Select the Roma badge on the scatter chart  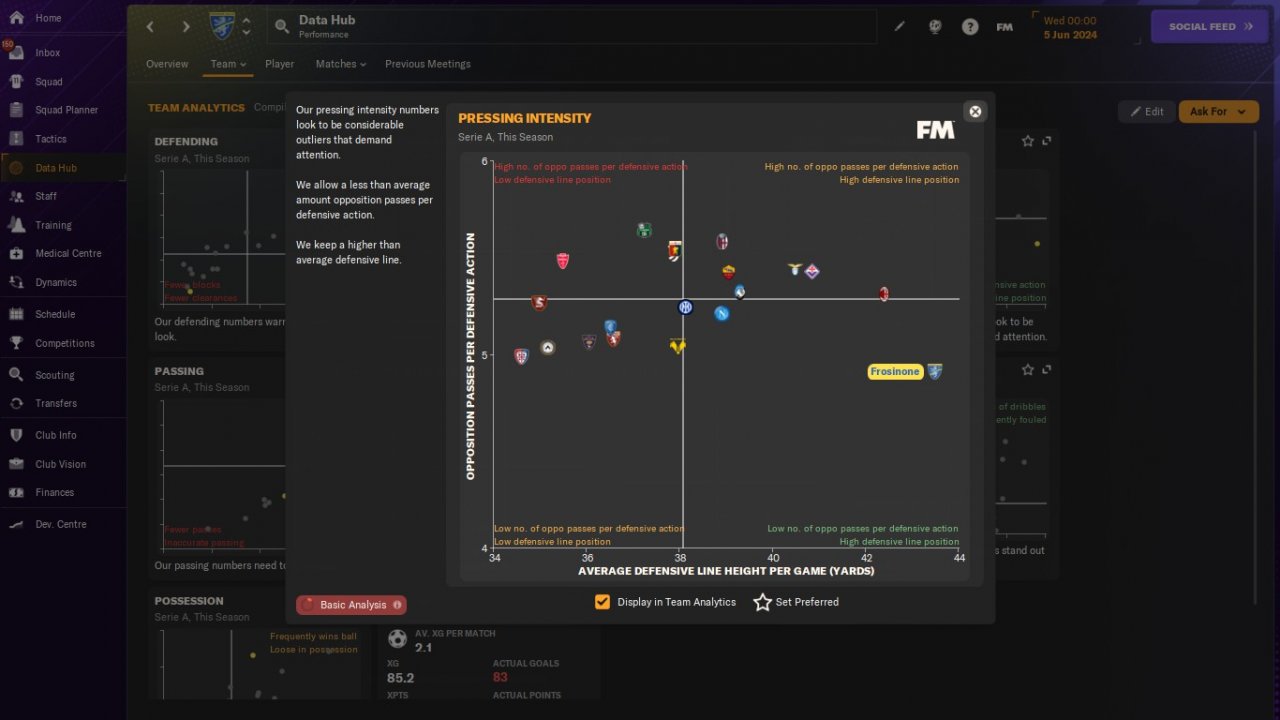click(728, 271)
